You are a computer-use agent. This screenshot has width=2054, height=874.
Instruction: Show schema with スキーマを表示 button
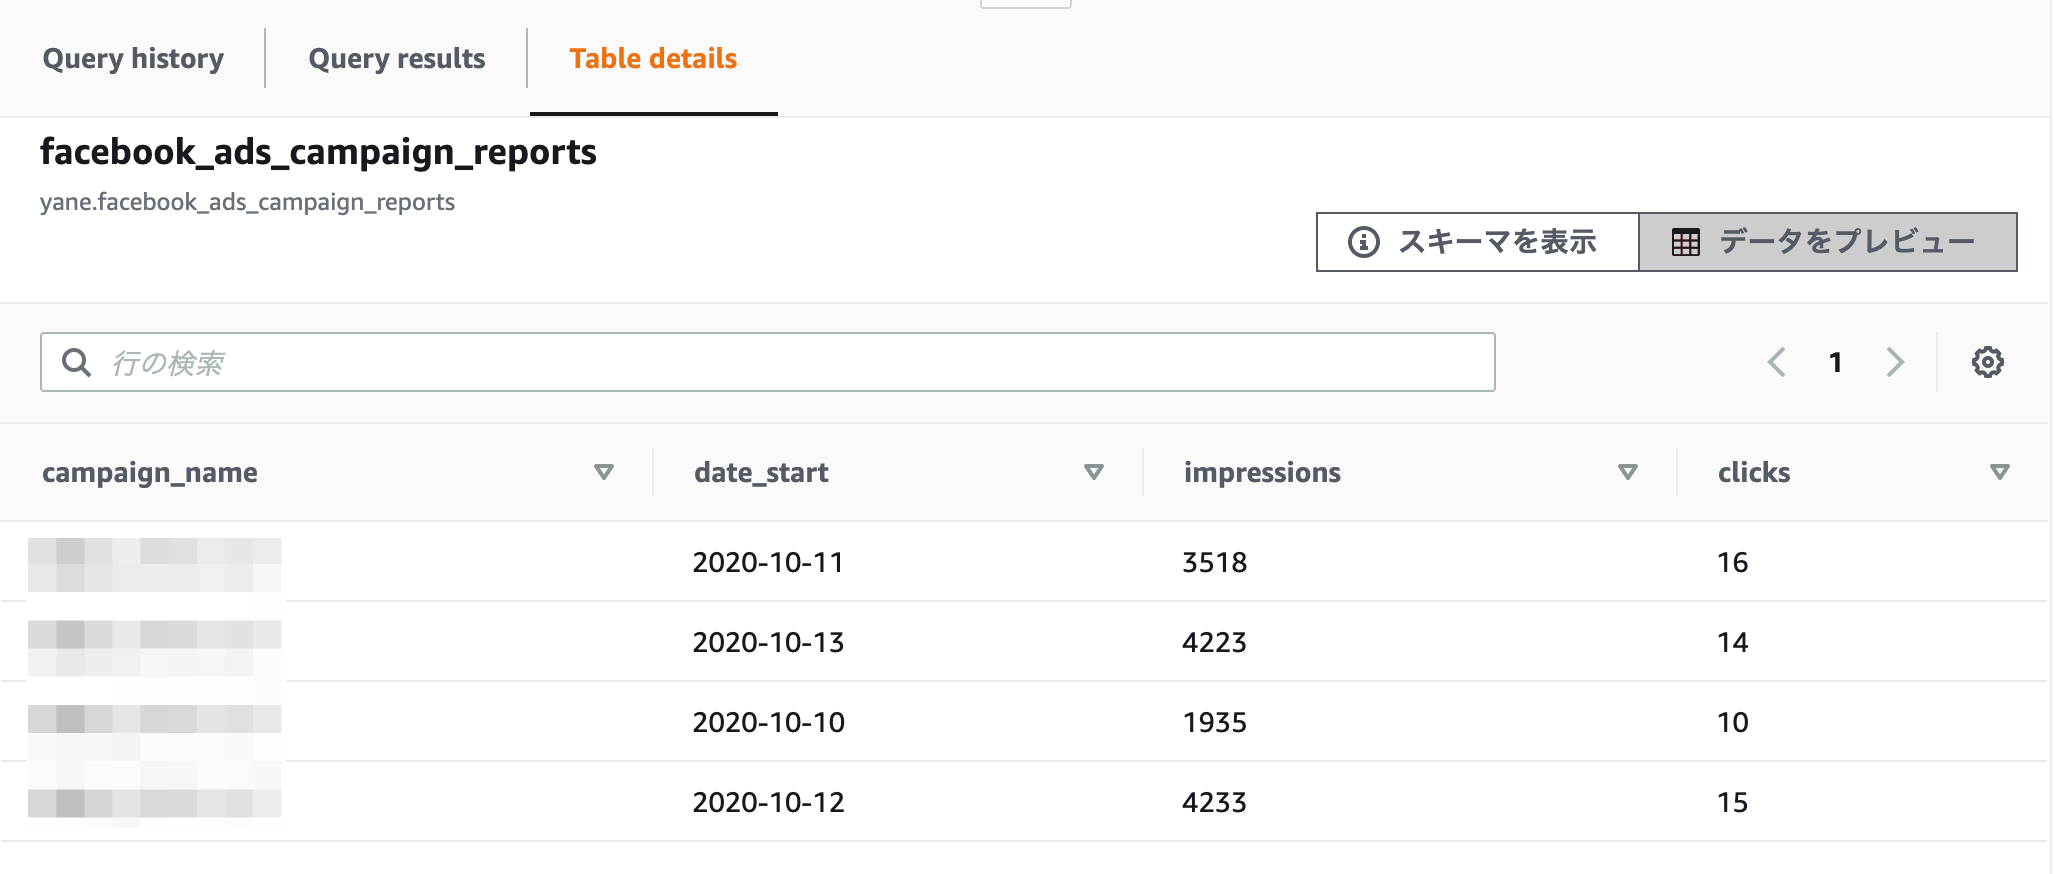point(1478,242)
